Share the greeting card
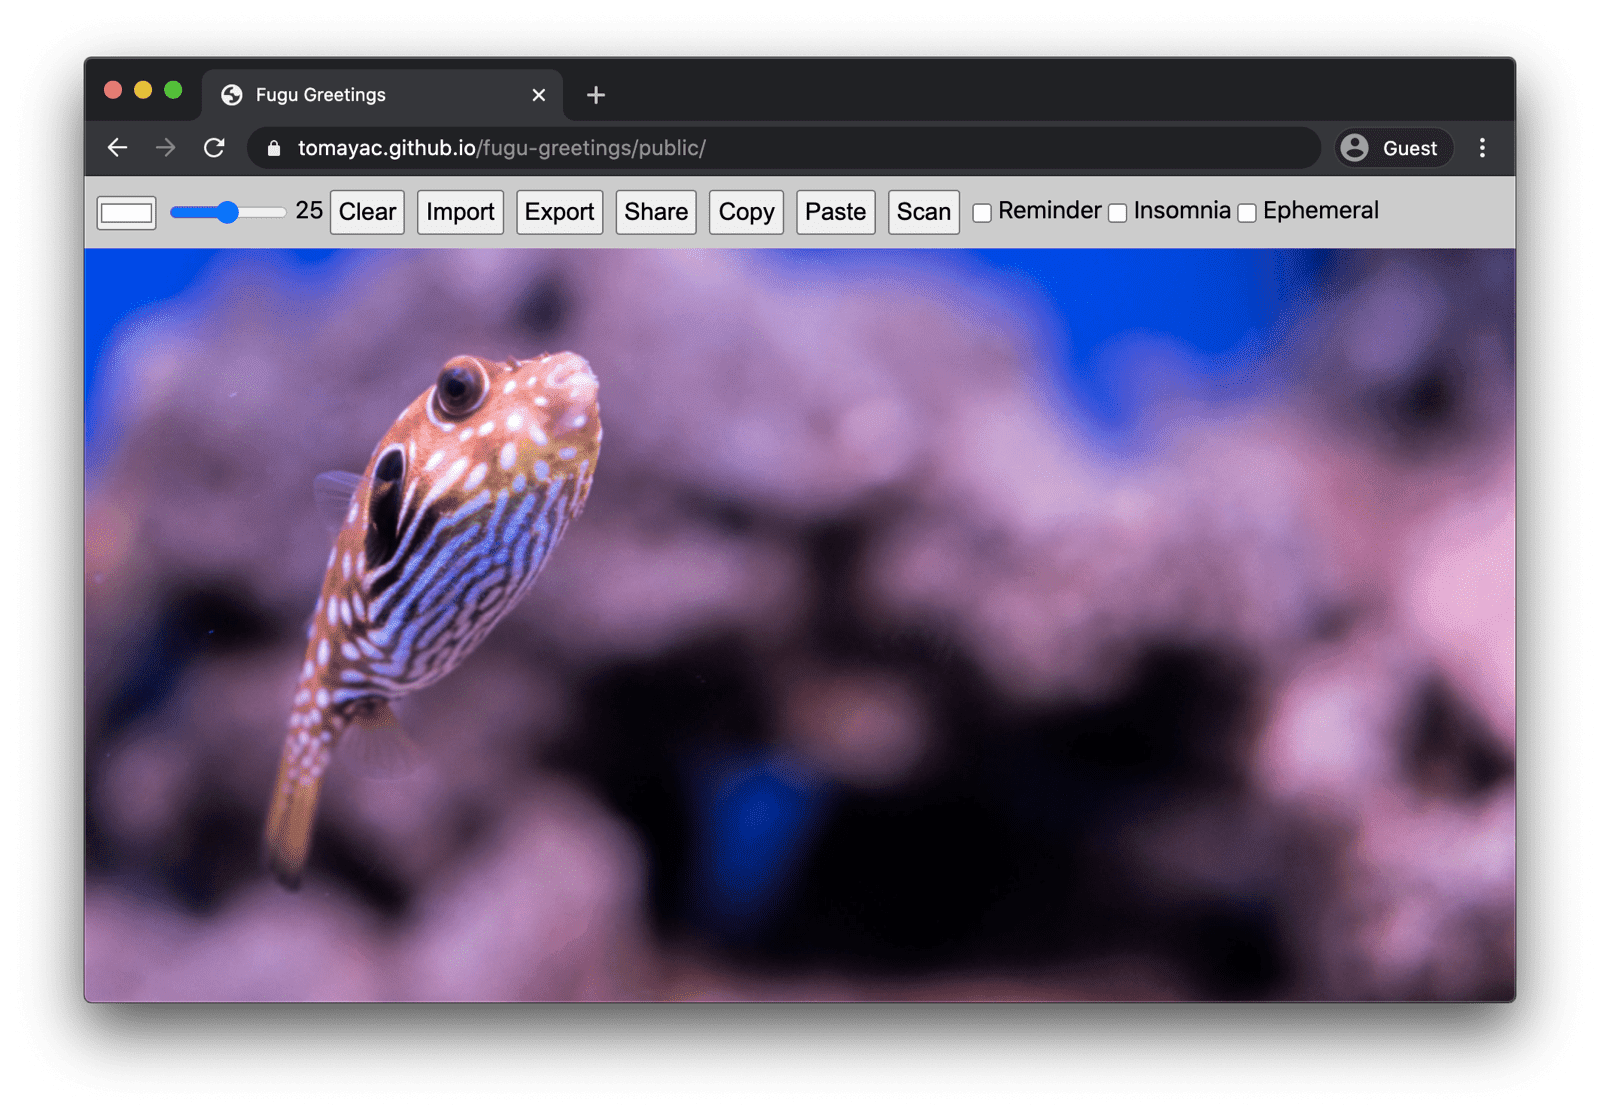The width and height of the screenshot is (1600, 1114). coord(655,212)
